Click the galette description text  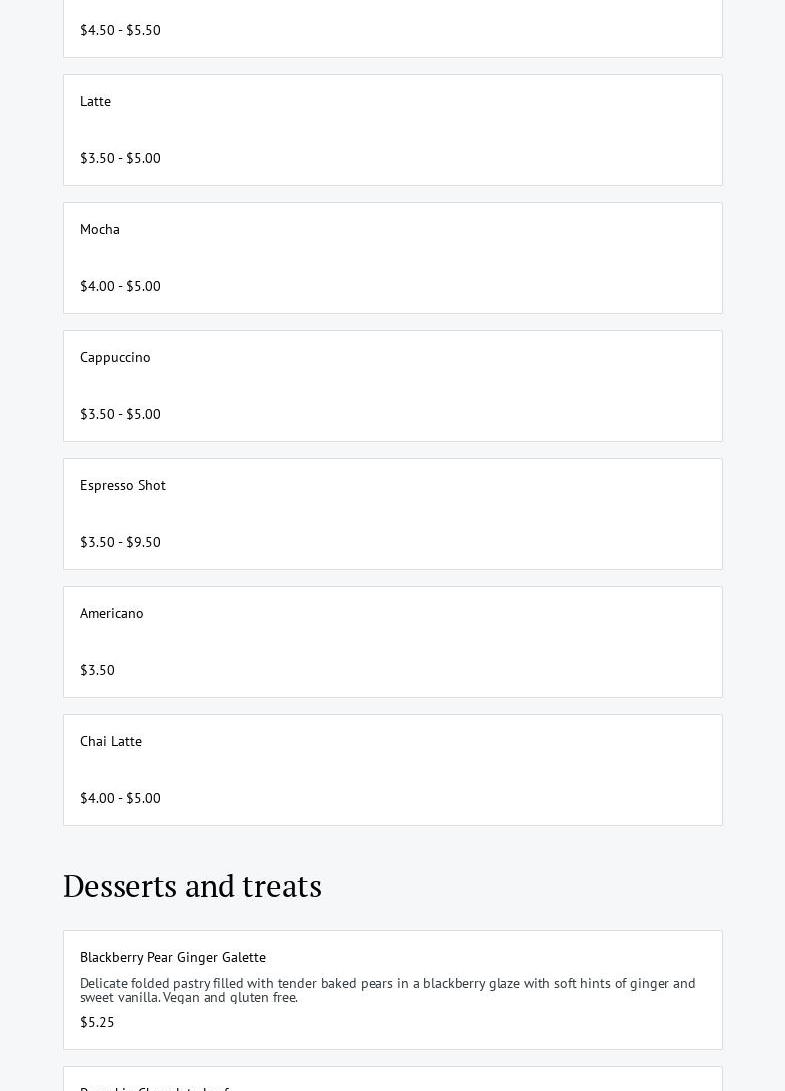pyautogui.click(x=388, y=990)
